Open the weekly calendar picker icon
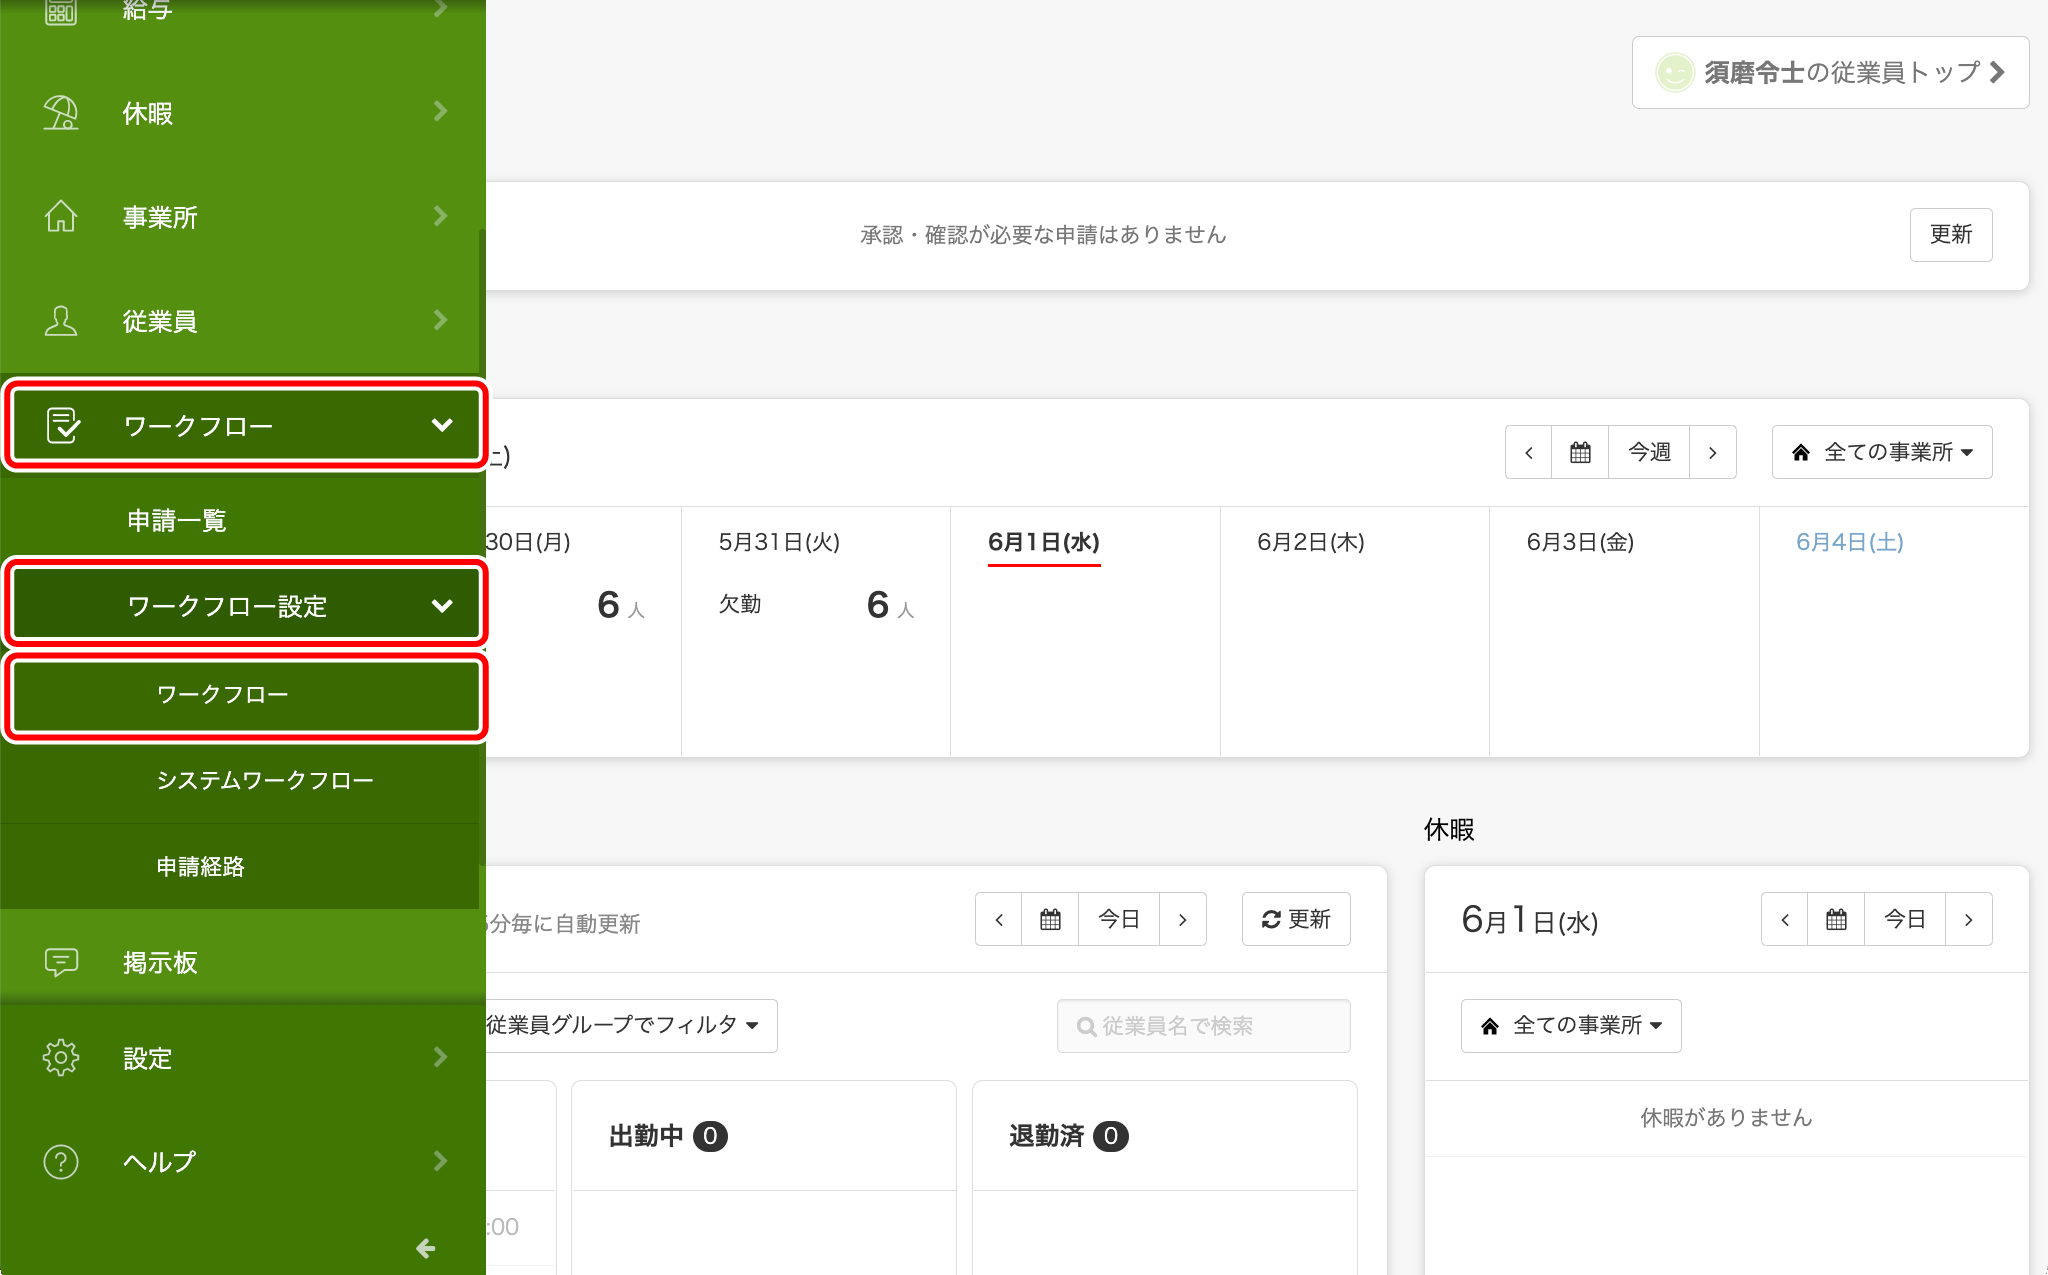The image size is (2048, 1275). (x=1580, y=452)
